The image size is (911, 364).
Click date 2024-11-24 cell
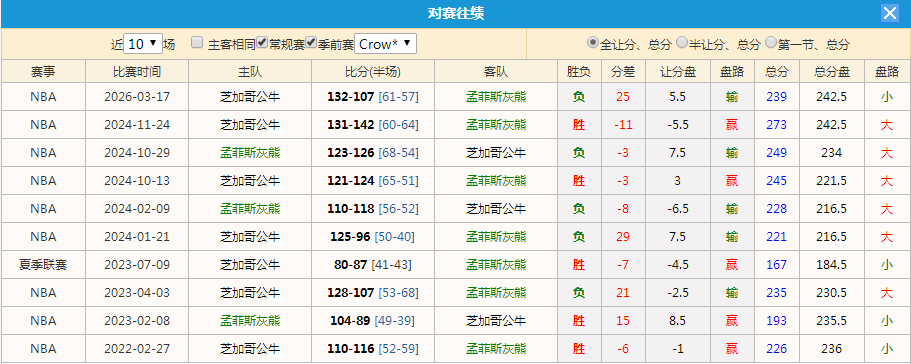[137, 125]
